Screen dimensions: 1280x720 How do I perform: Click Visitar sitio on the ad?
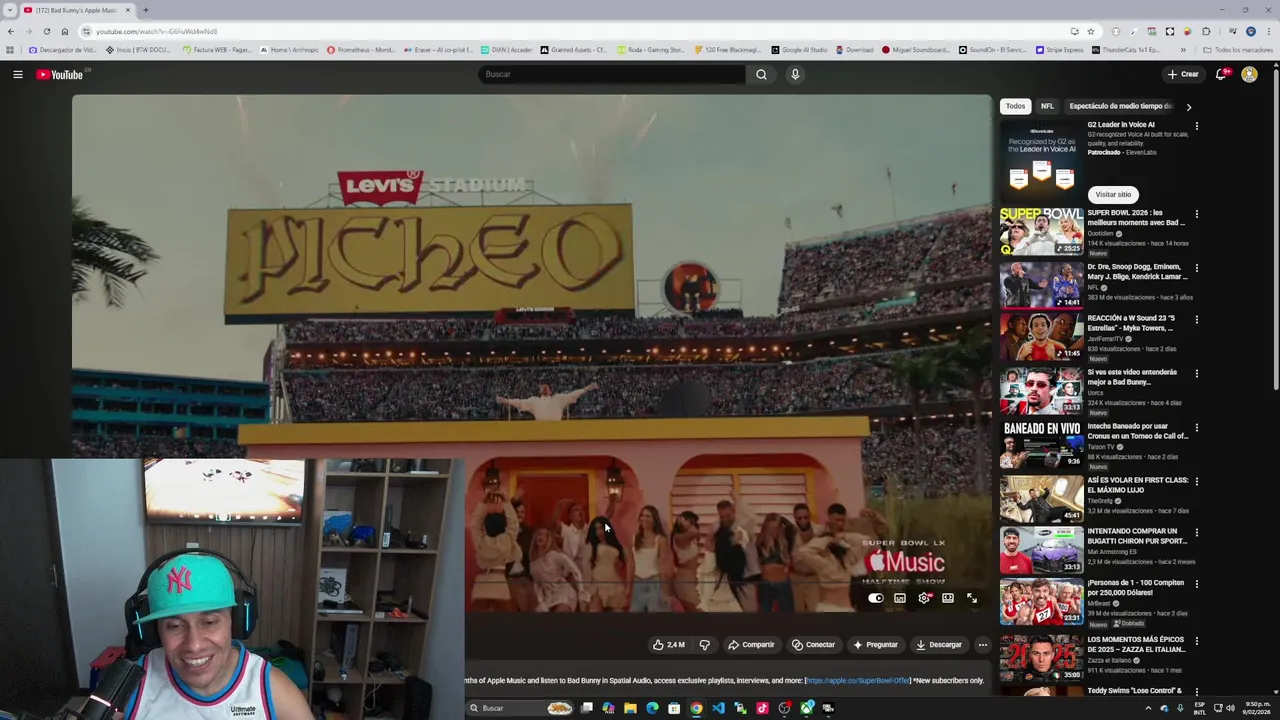1113,195
